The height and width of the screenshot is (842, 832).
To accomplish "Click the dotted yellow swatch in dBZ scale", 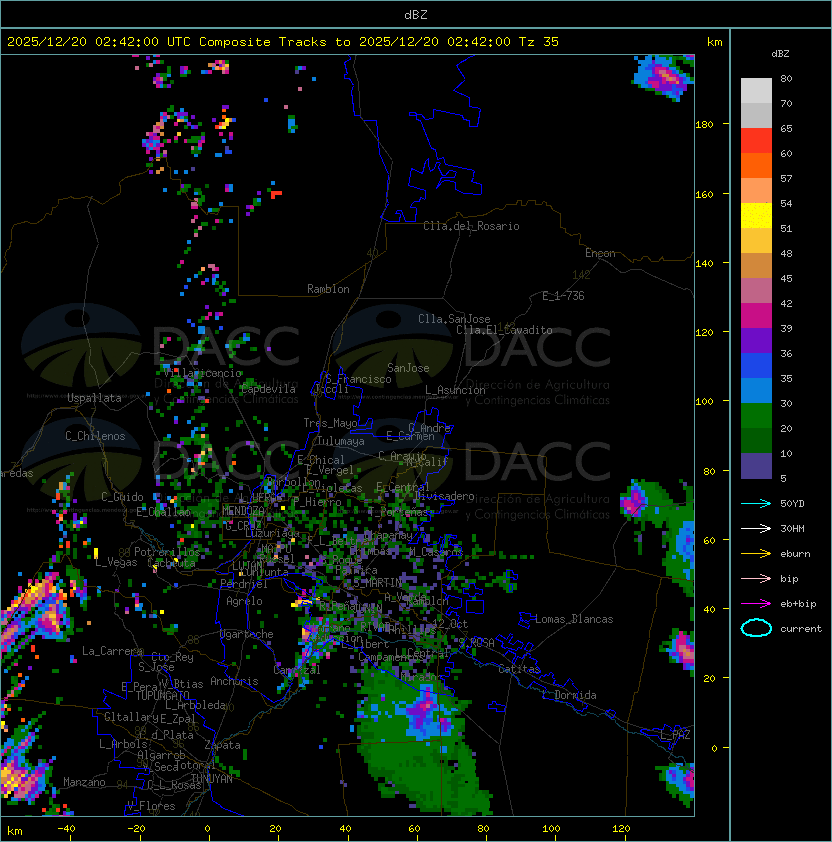I will click(756, 216).
